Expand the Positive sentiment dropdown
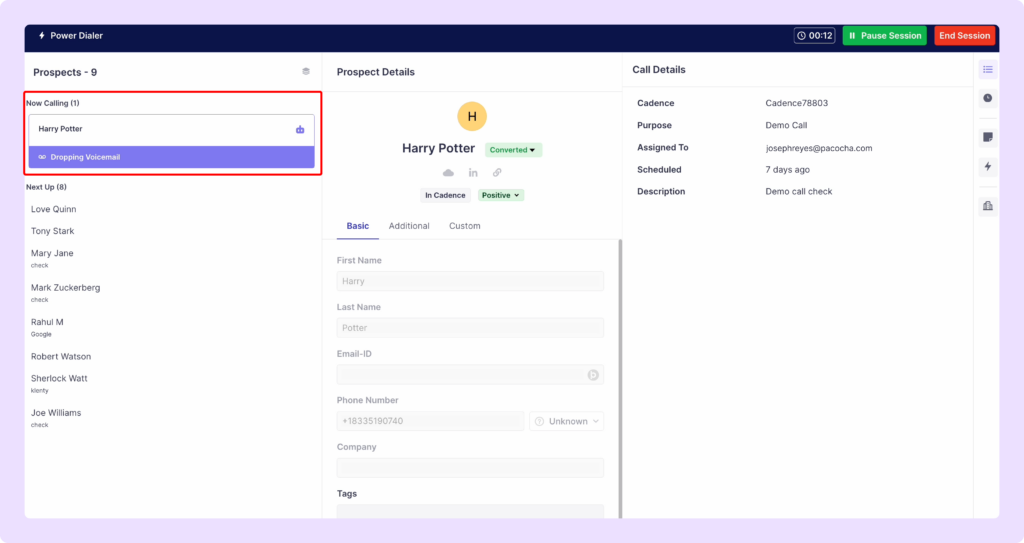Viewport: 1024px width, 543px height. tap(501, 195)
